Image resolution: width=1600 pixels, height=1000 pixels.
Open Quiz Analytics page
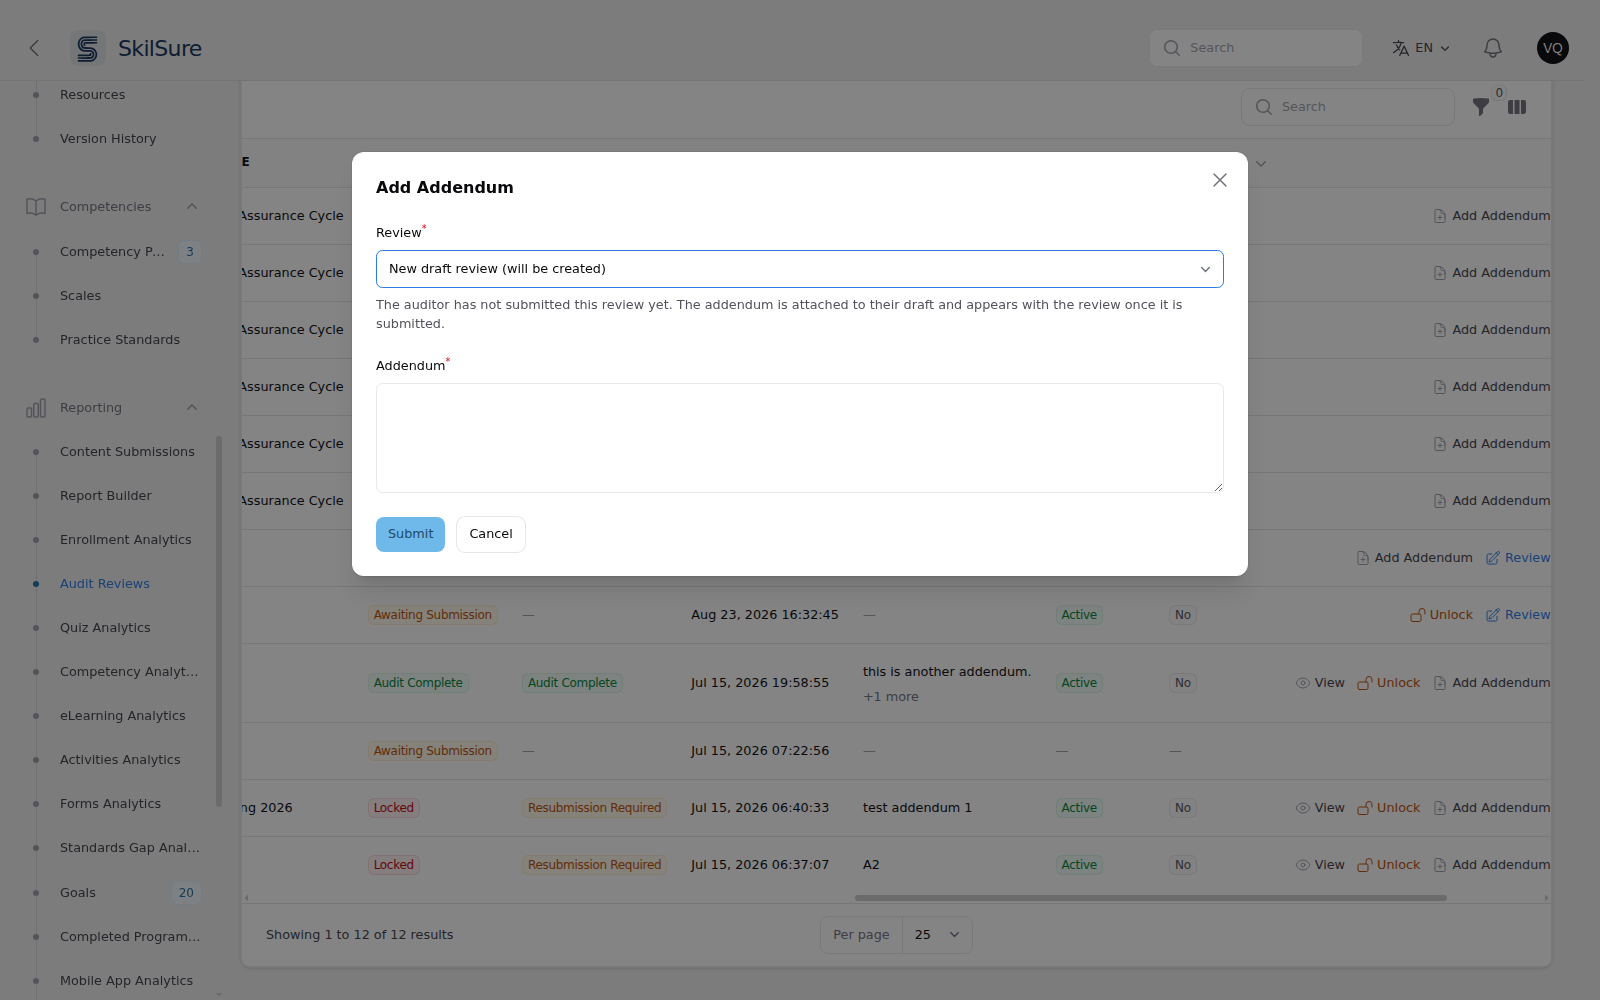pos(105,628)
